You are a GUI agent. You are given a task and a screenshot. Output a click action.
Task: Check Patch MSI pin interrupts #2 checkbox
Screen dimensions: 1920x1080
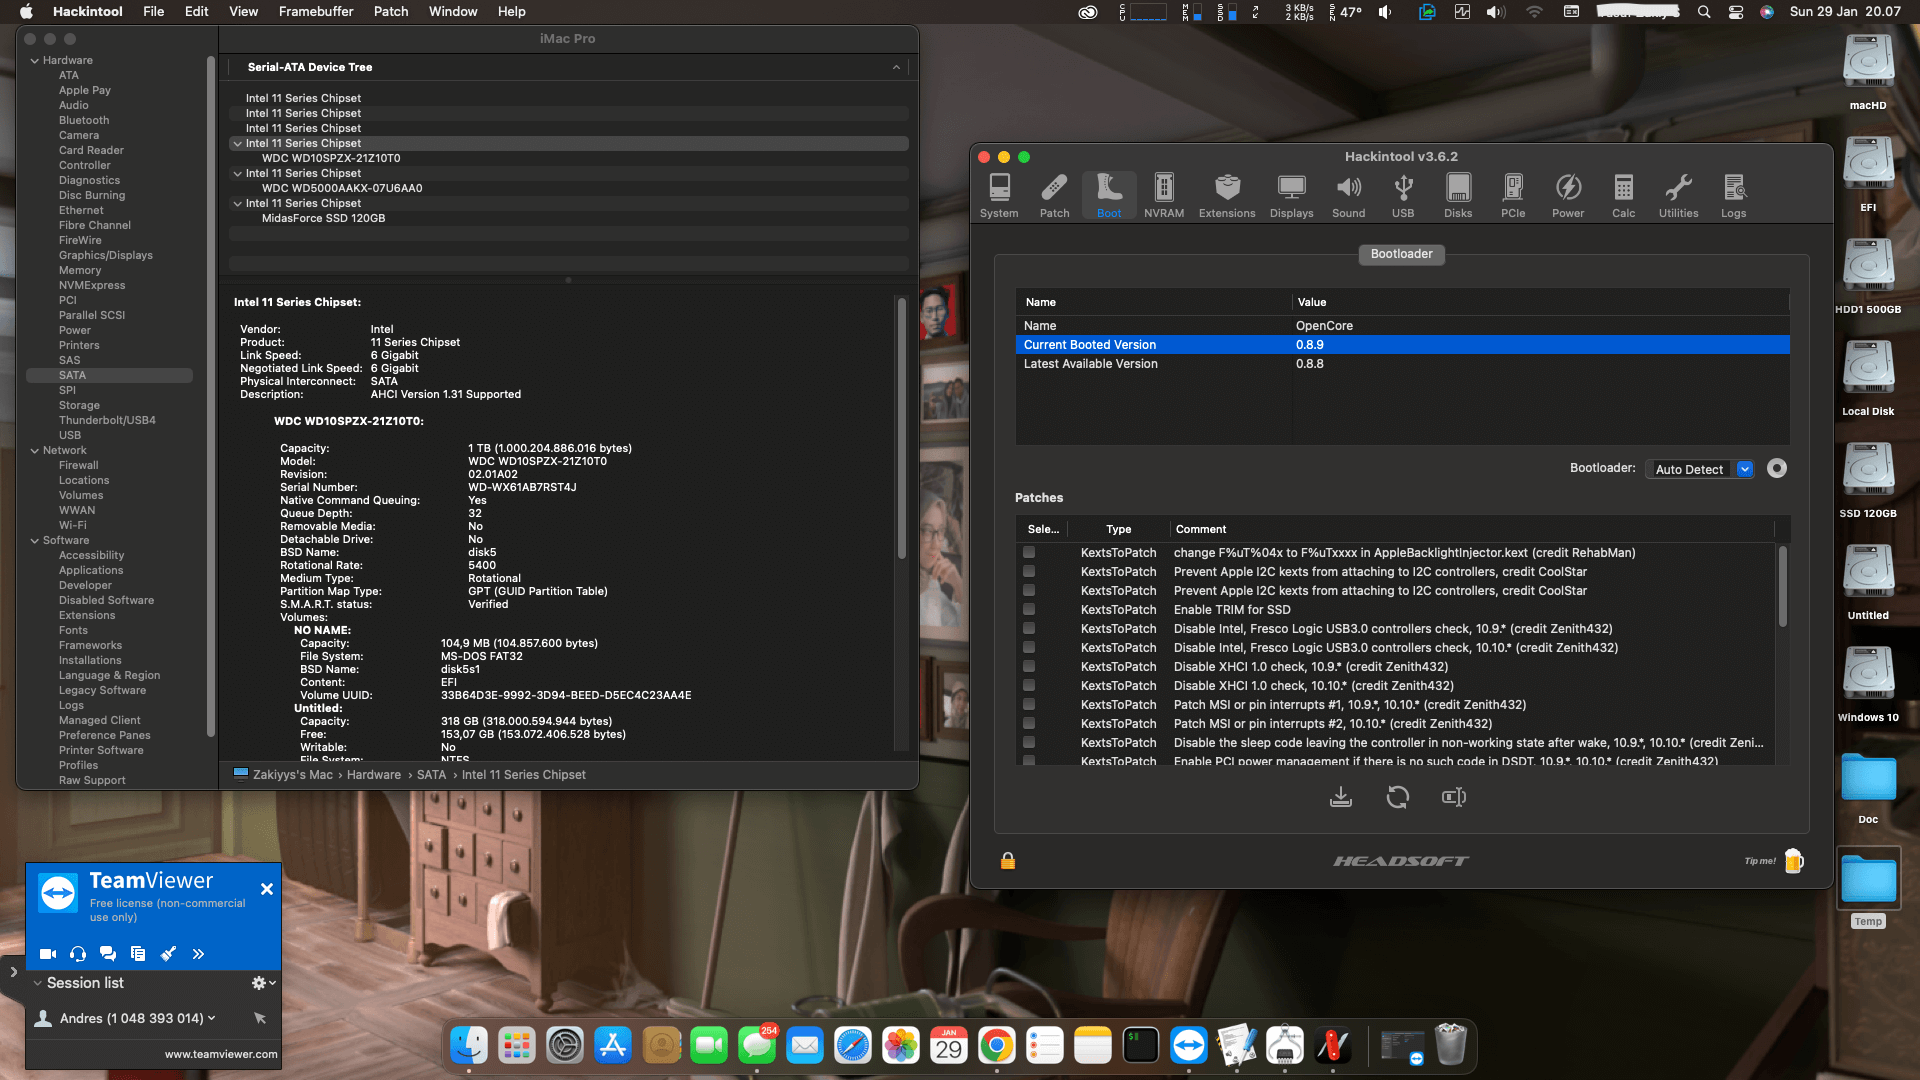tap(1028, 723)
